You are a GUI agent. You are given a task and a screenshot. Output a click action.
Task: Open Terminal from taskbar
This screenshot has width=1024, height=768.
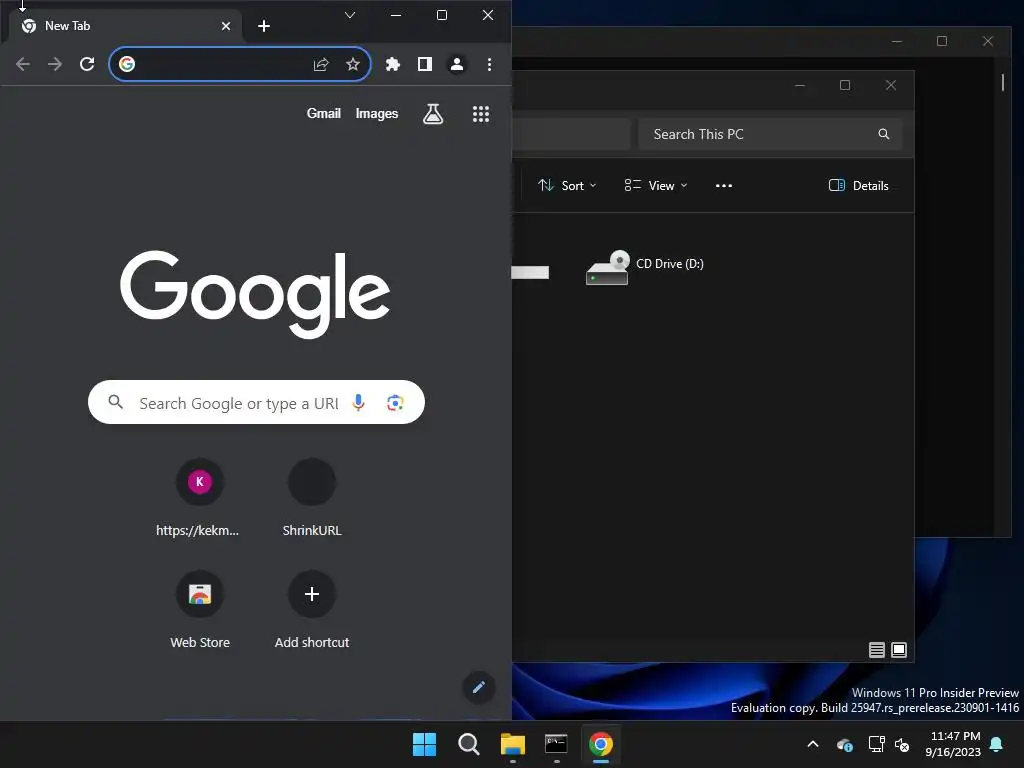(556, 744)
